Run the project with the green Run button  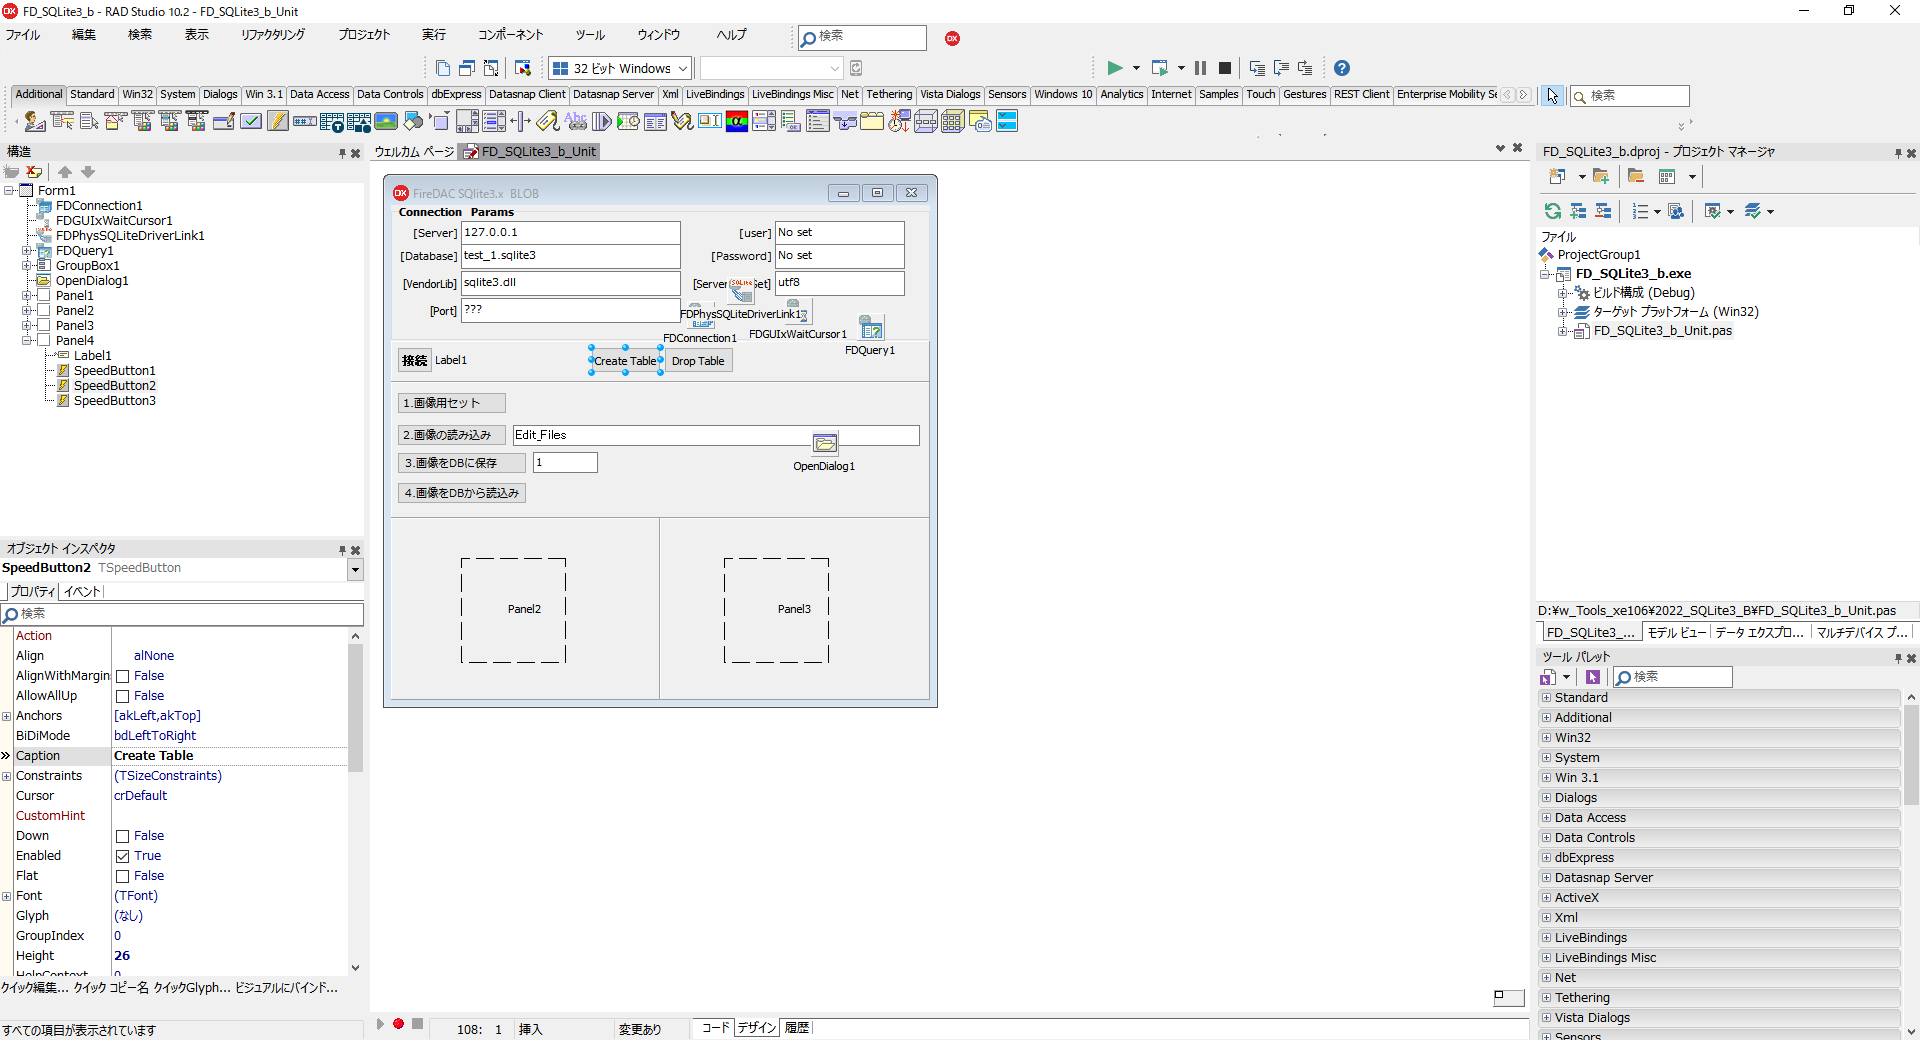(x=1114, y=68)
